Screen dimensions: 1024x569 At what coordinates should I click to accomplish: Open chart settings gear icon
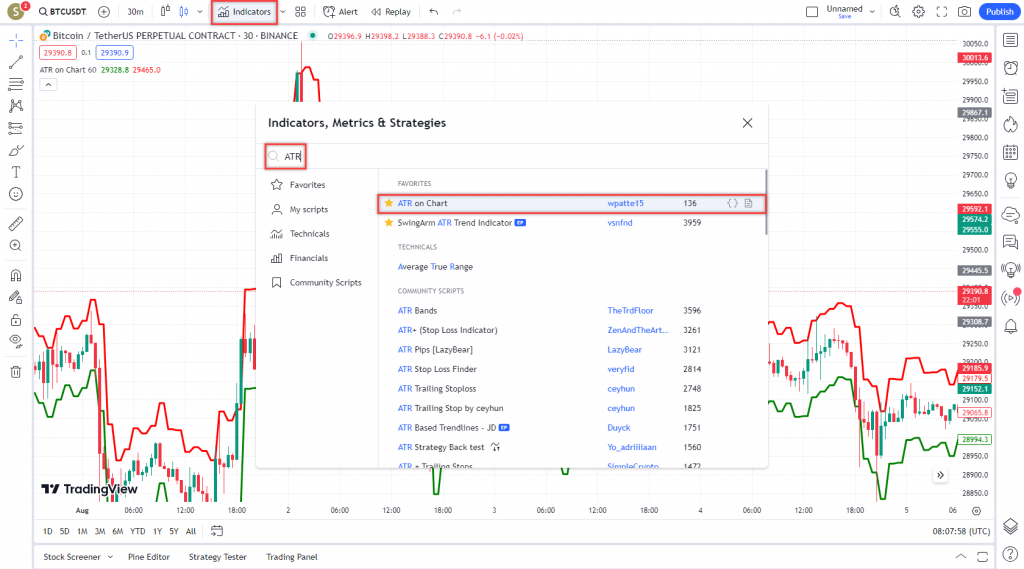[918, 12]
